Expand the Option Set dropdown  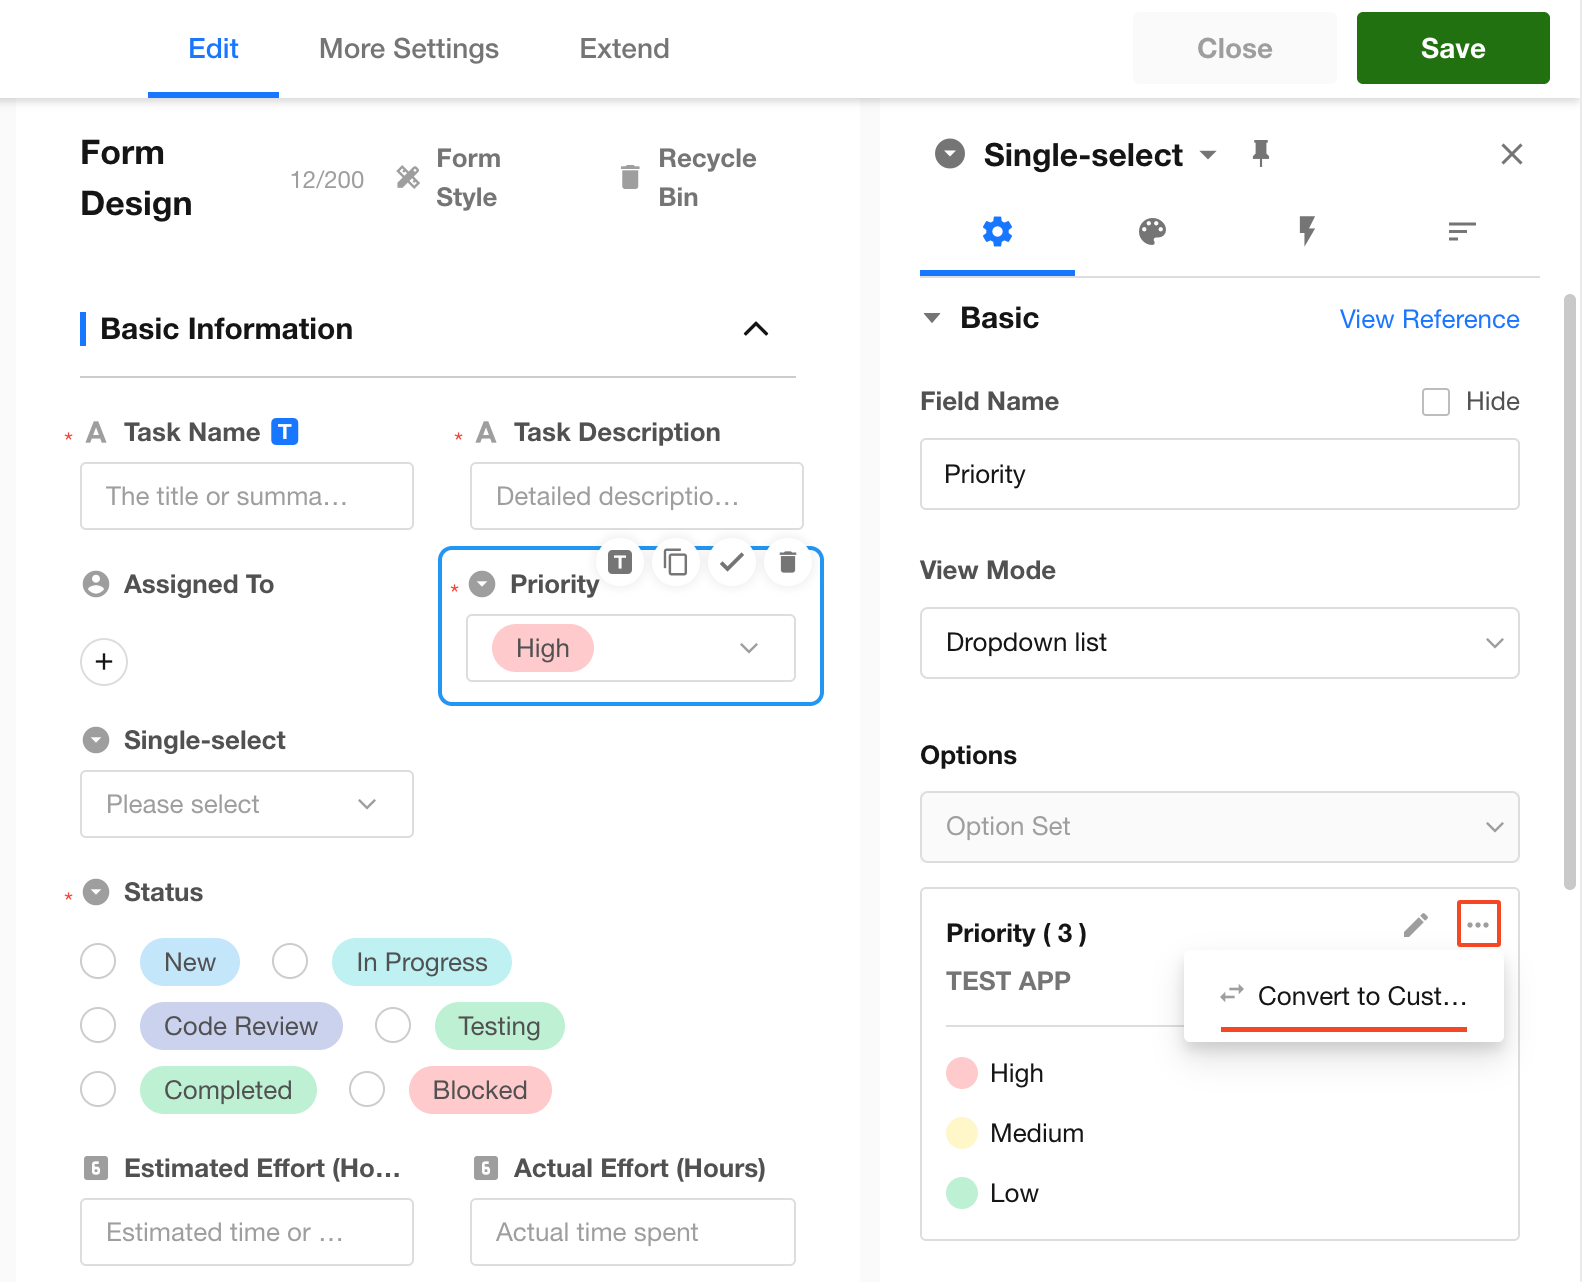tap(1219, 827)
